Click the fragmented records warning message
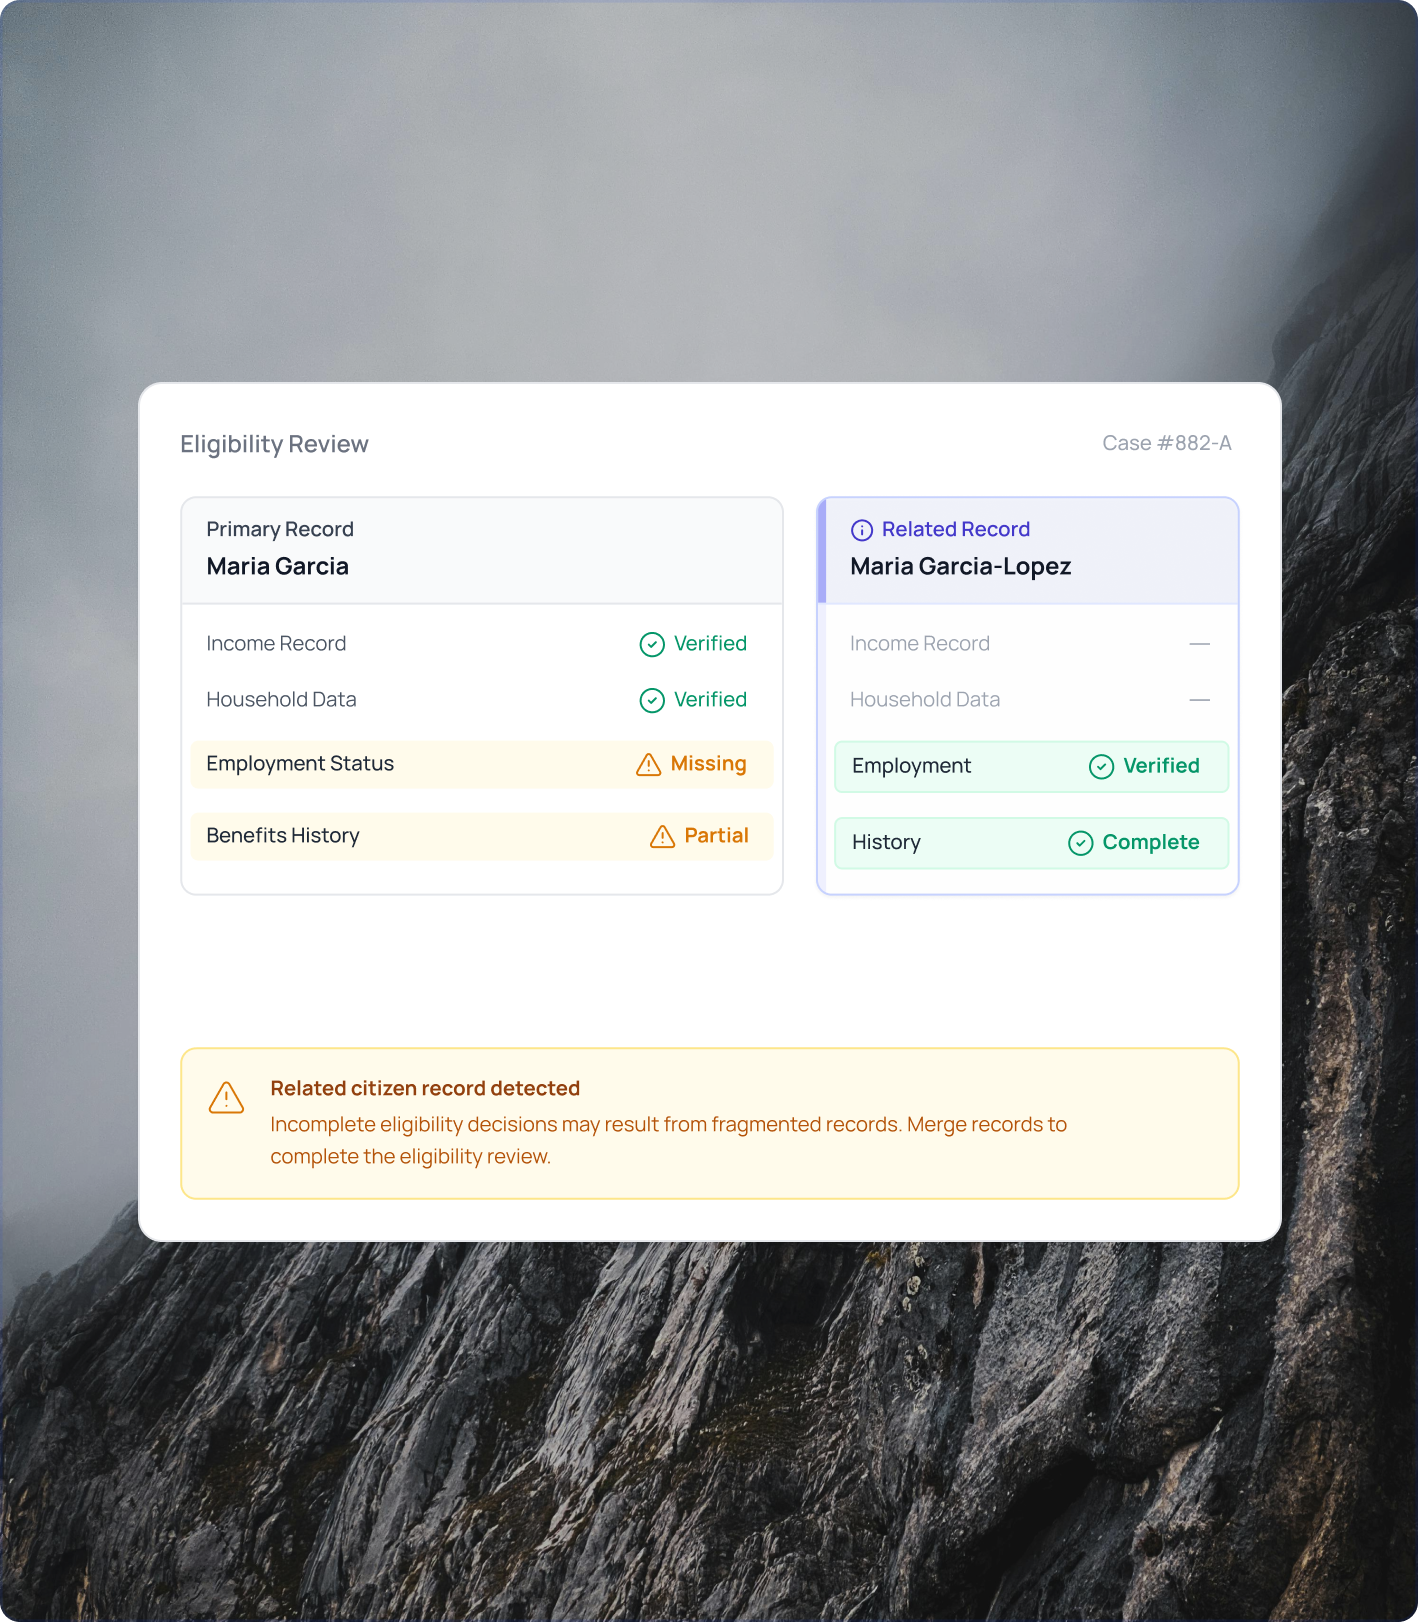 pyautogui.click(x=668, y=1140)
